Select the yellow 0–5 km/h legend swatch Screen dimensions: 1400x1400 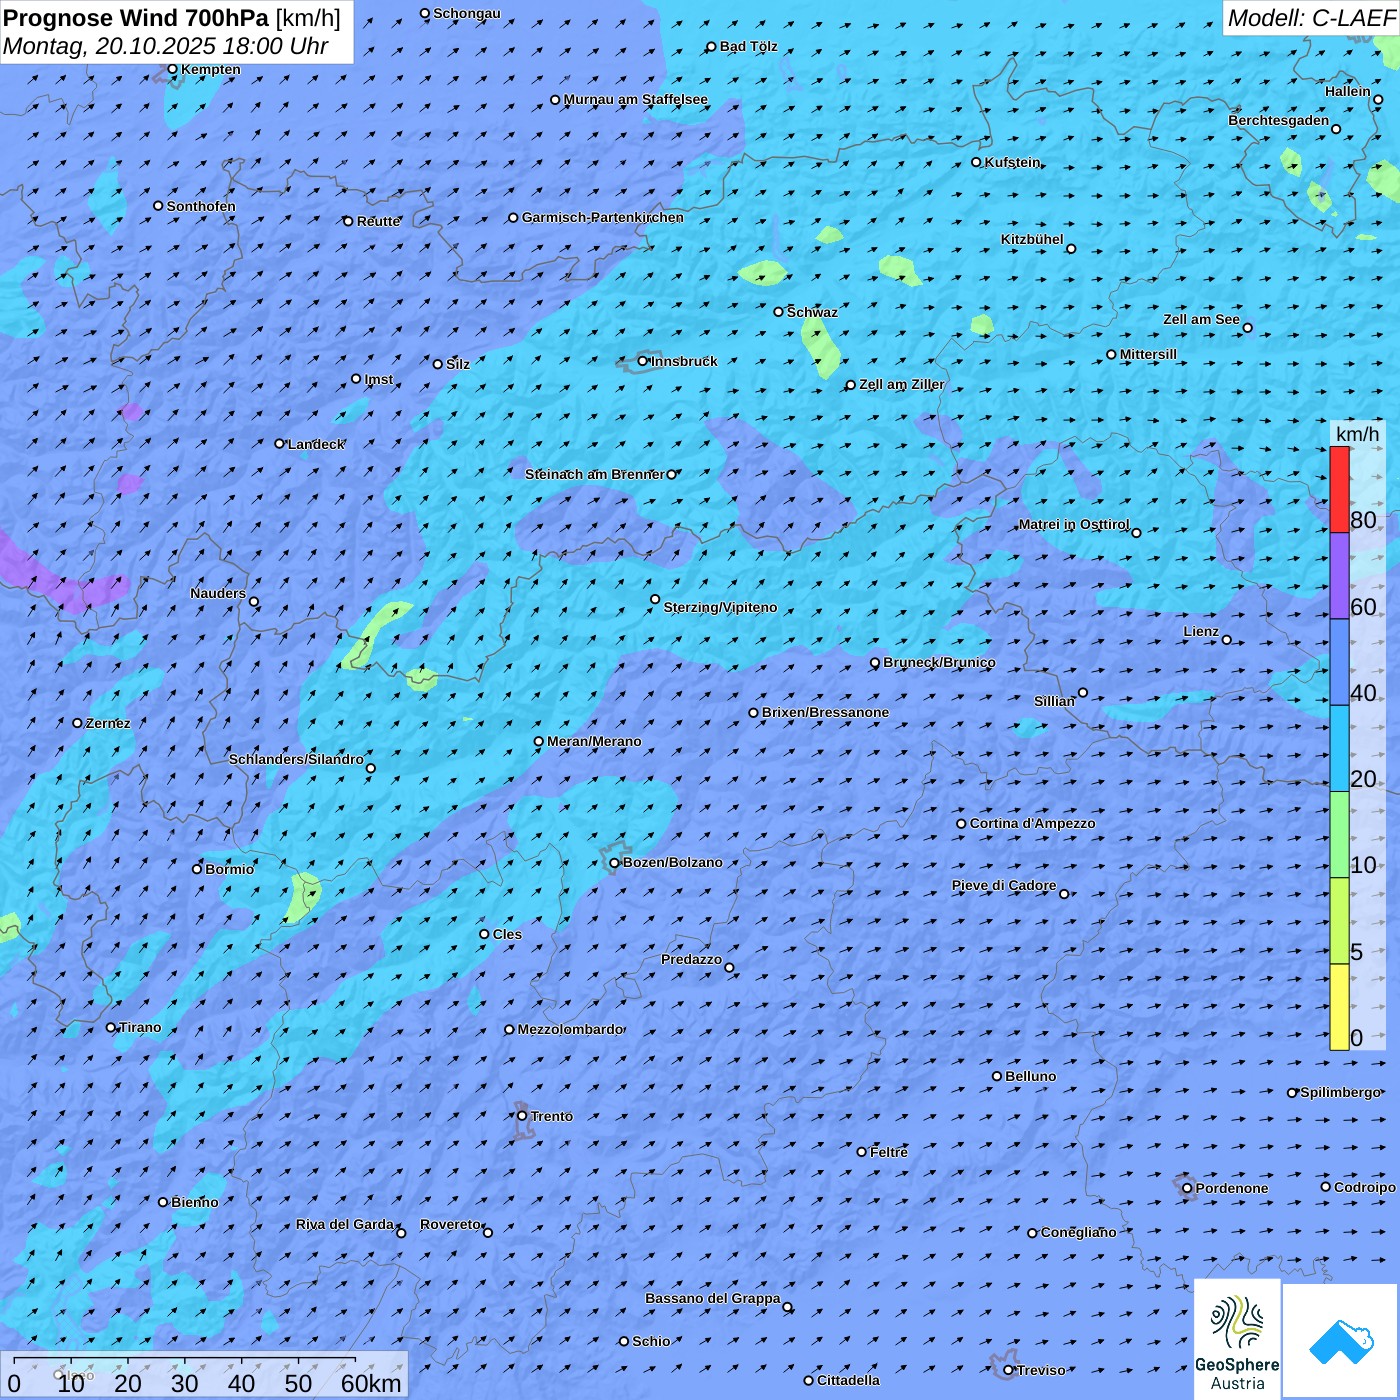(x=1339, y=1006)
